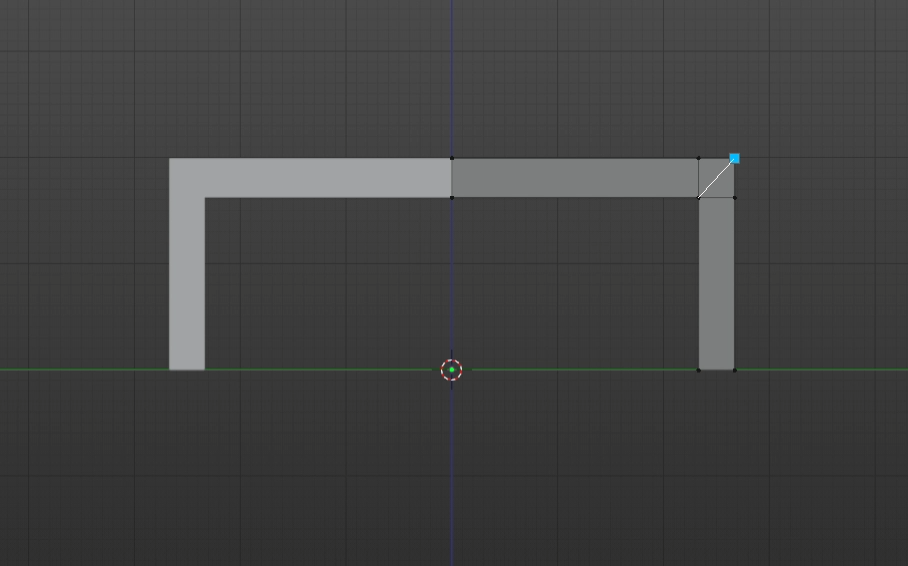Select the dark right vertical leg face
Image resolution: width=908 pixels, height=566 pixels.
tap(716, 285)
